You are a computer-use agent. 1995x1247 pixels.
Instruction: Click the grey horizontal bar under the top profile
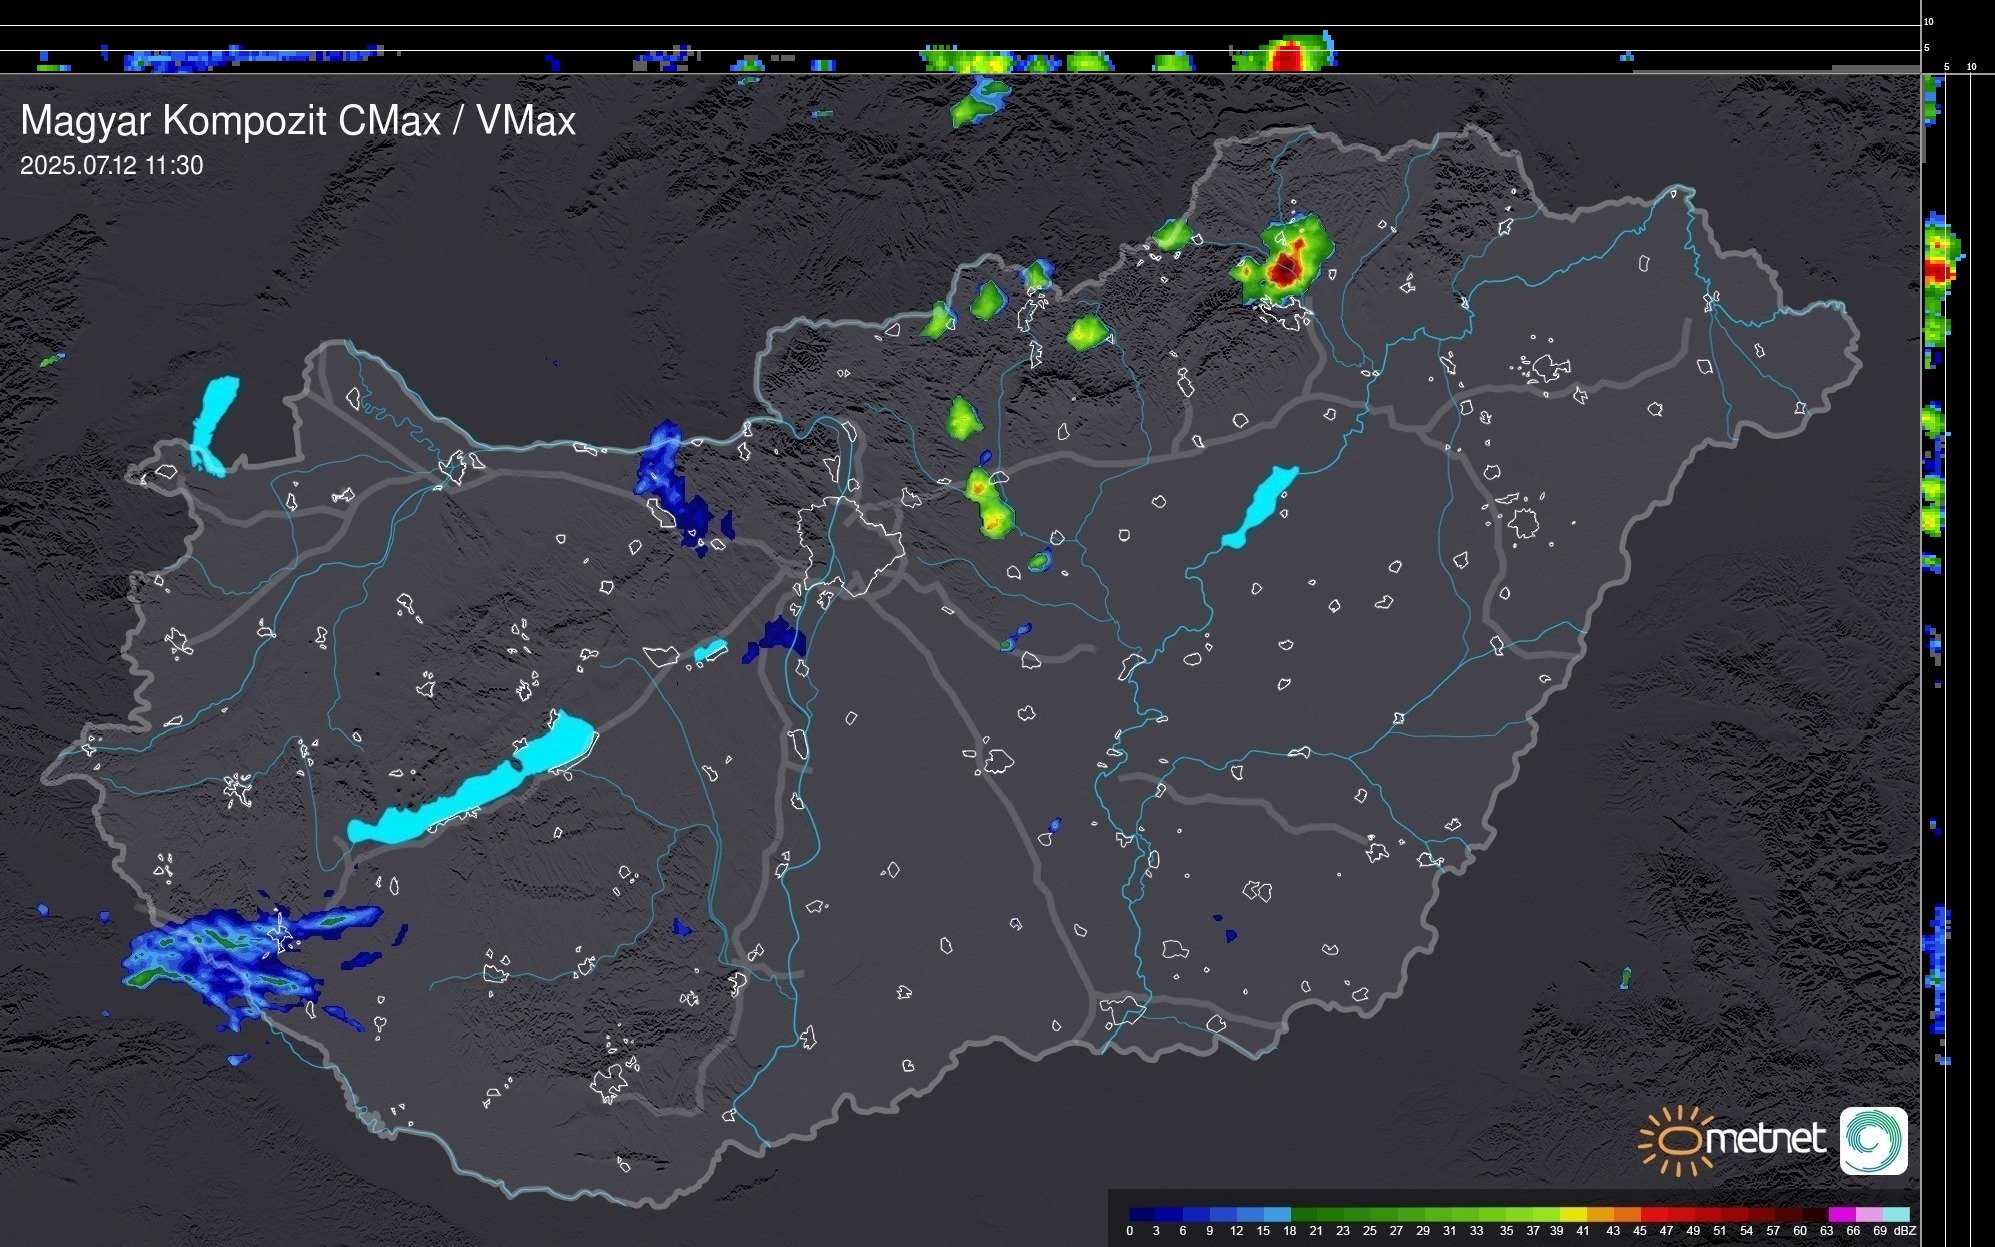(1874, 68)
